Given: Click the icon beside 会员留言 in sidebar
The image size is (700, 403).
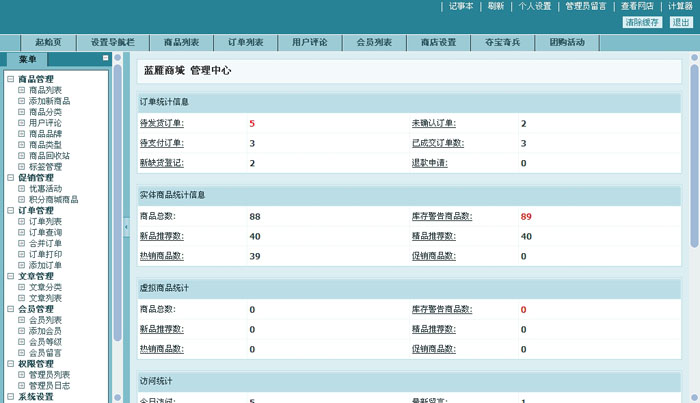Looking at the screenshot, I should 21,353.
